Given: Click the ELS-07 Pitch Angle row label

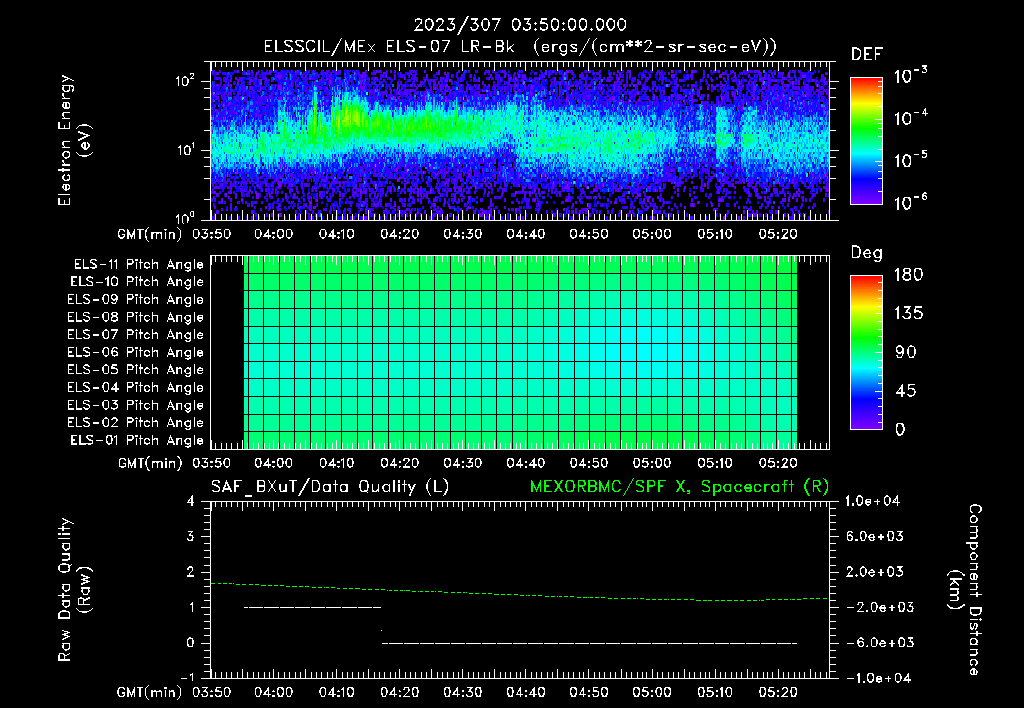Looking at the screenshot, I should coord(135,334).
